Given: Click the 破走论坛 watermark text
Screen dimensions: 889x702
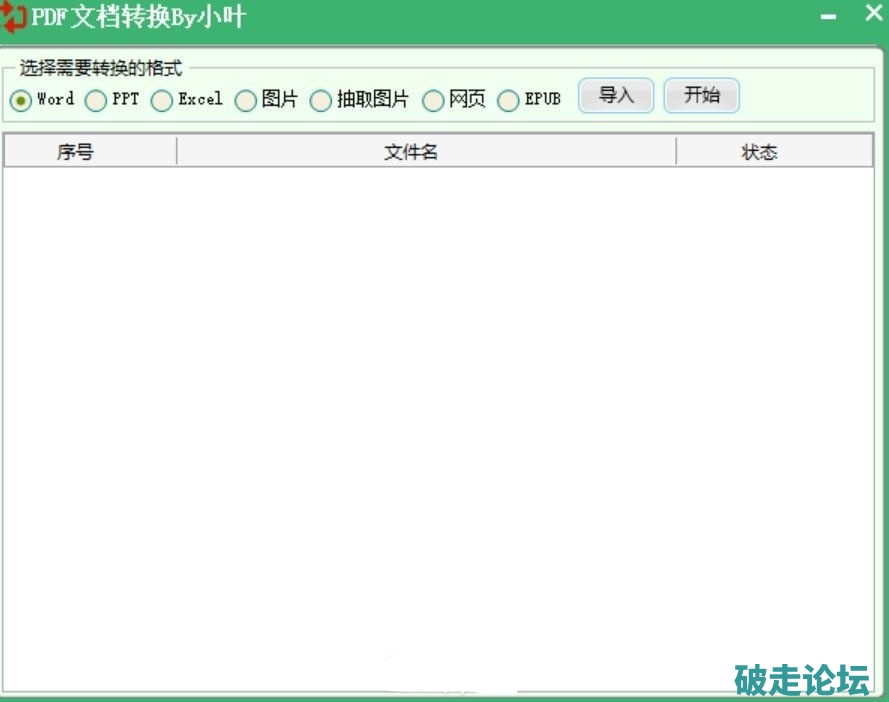Looking at the screenshot, I should point(802,679).
